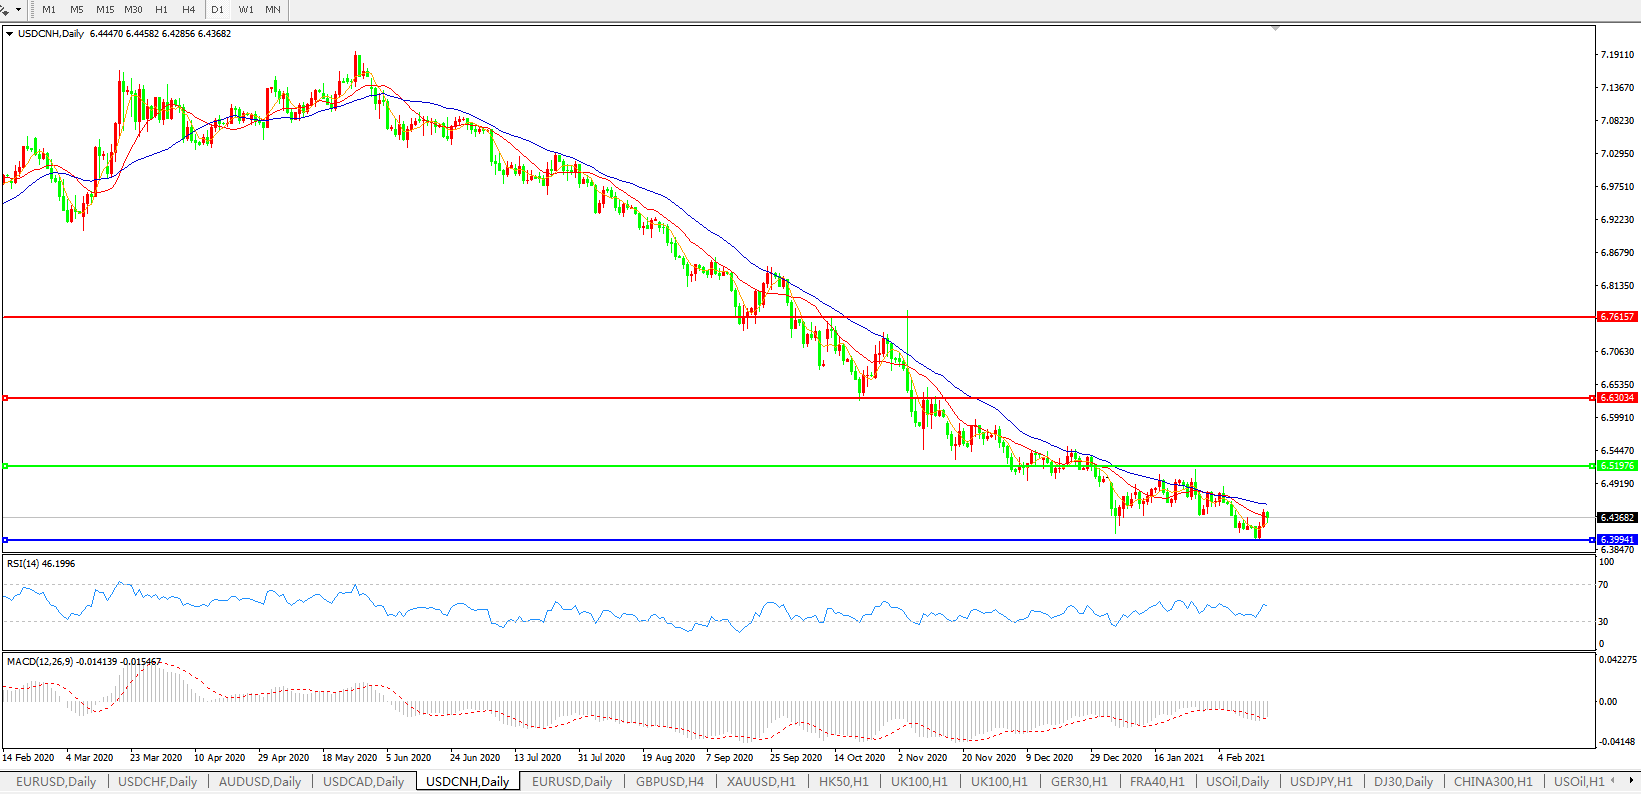1641x794 pixels.
Task: Go to the USDJPY,H1 chart
Action: [x=1321, y=781]
